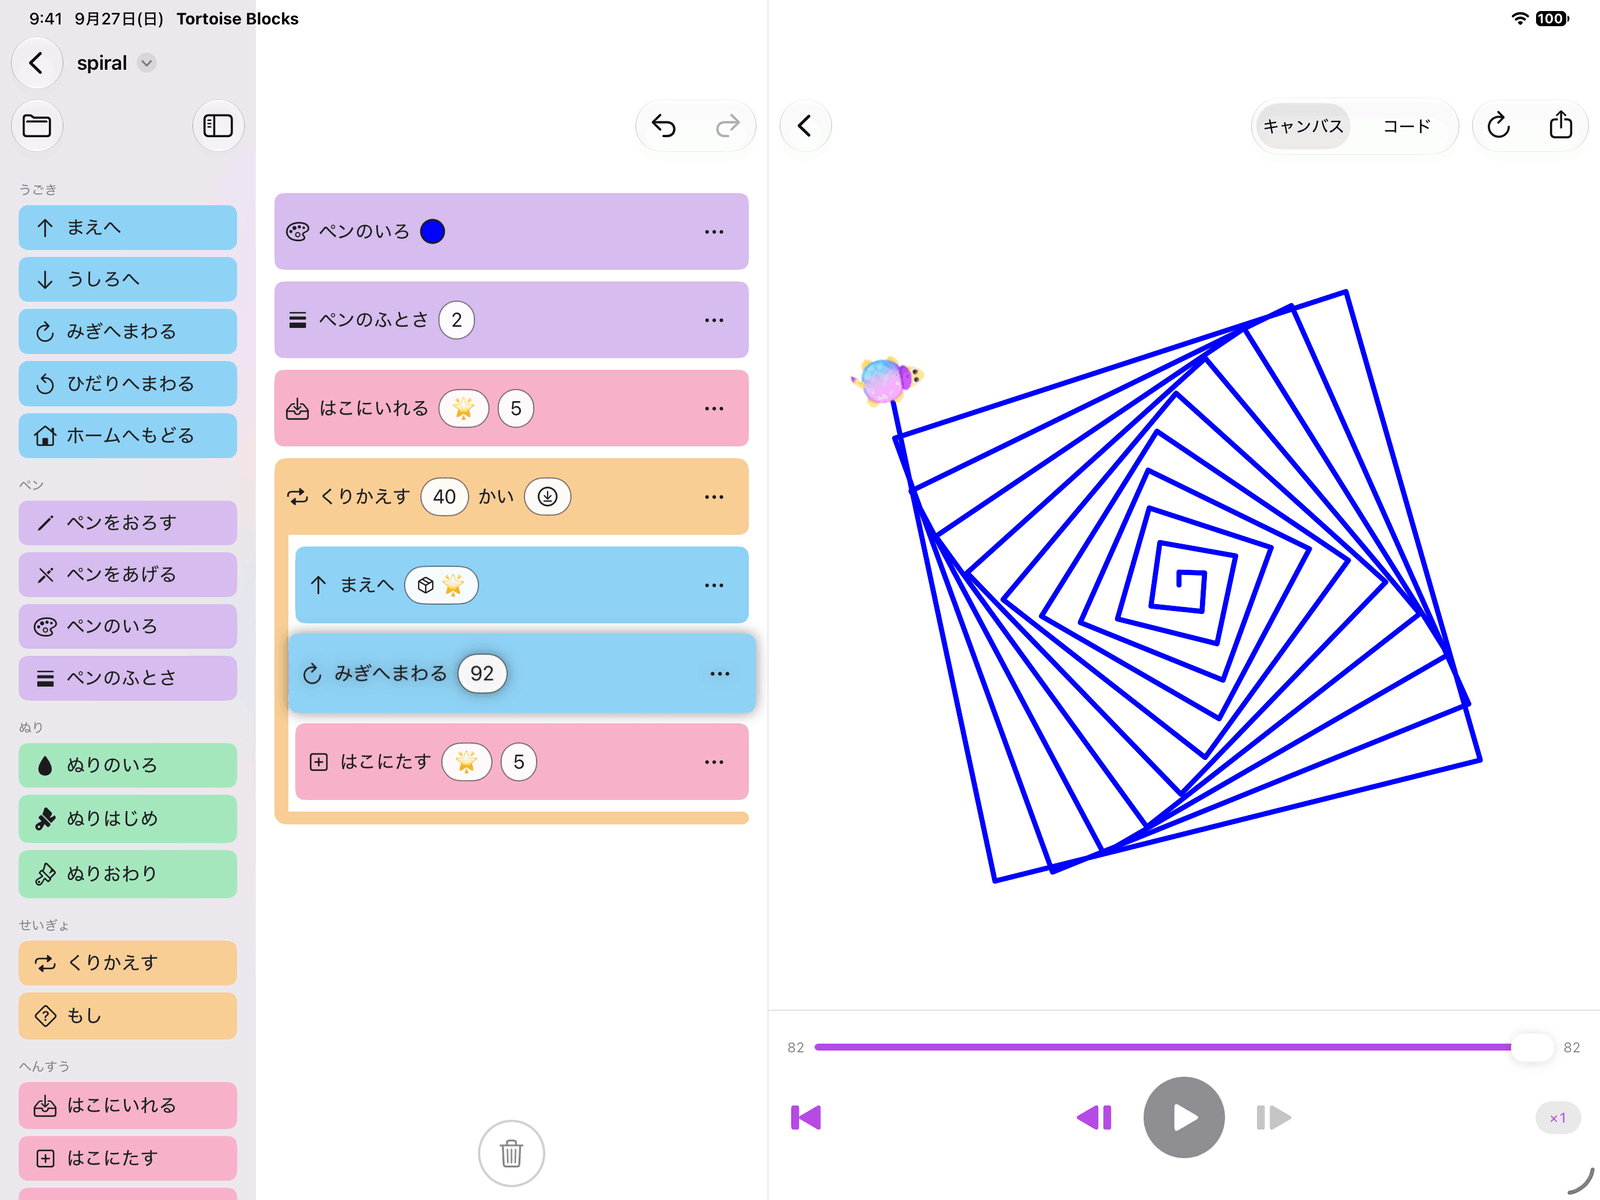
Task: Add ホームへもどる palette block
Action: (128, 436)
